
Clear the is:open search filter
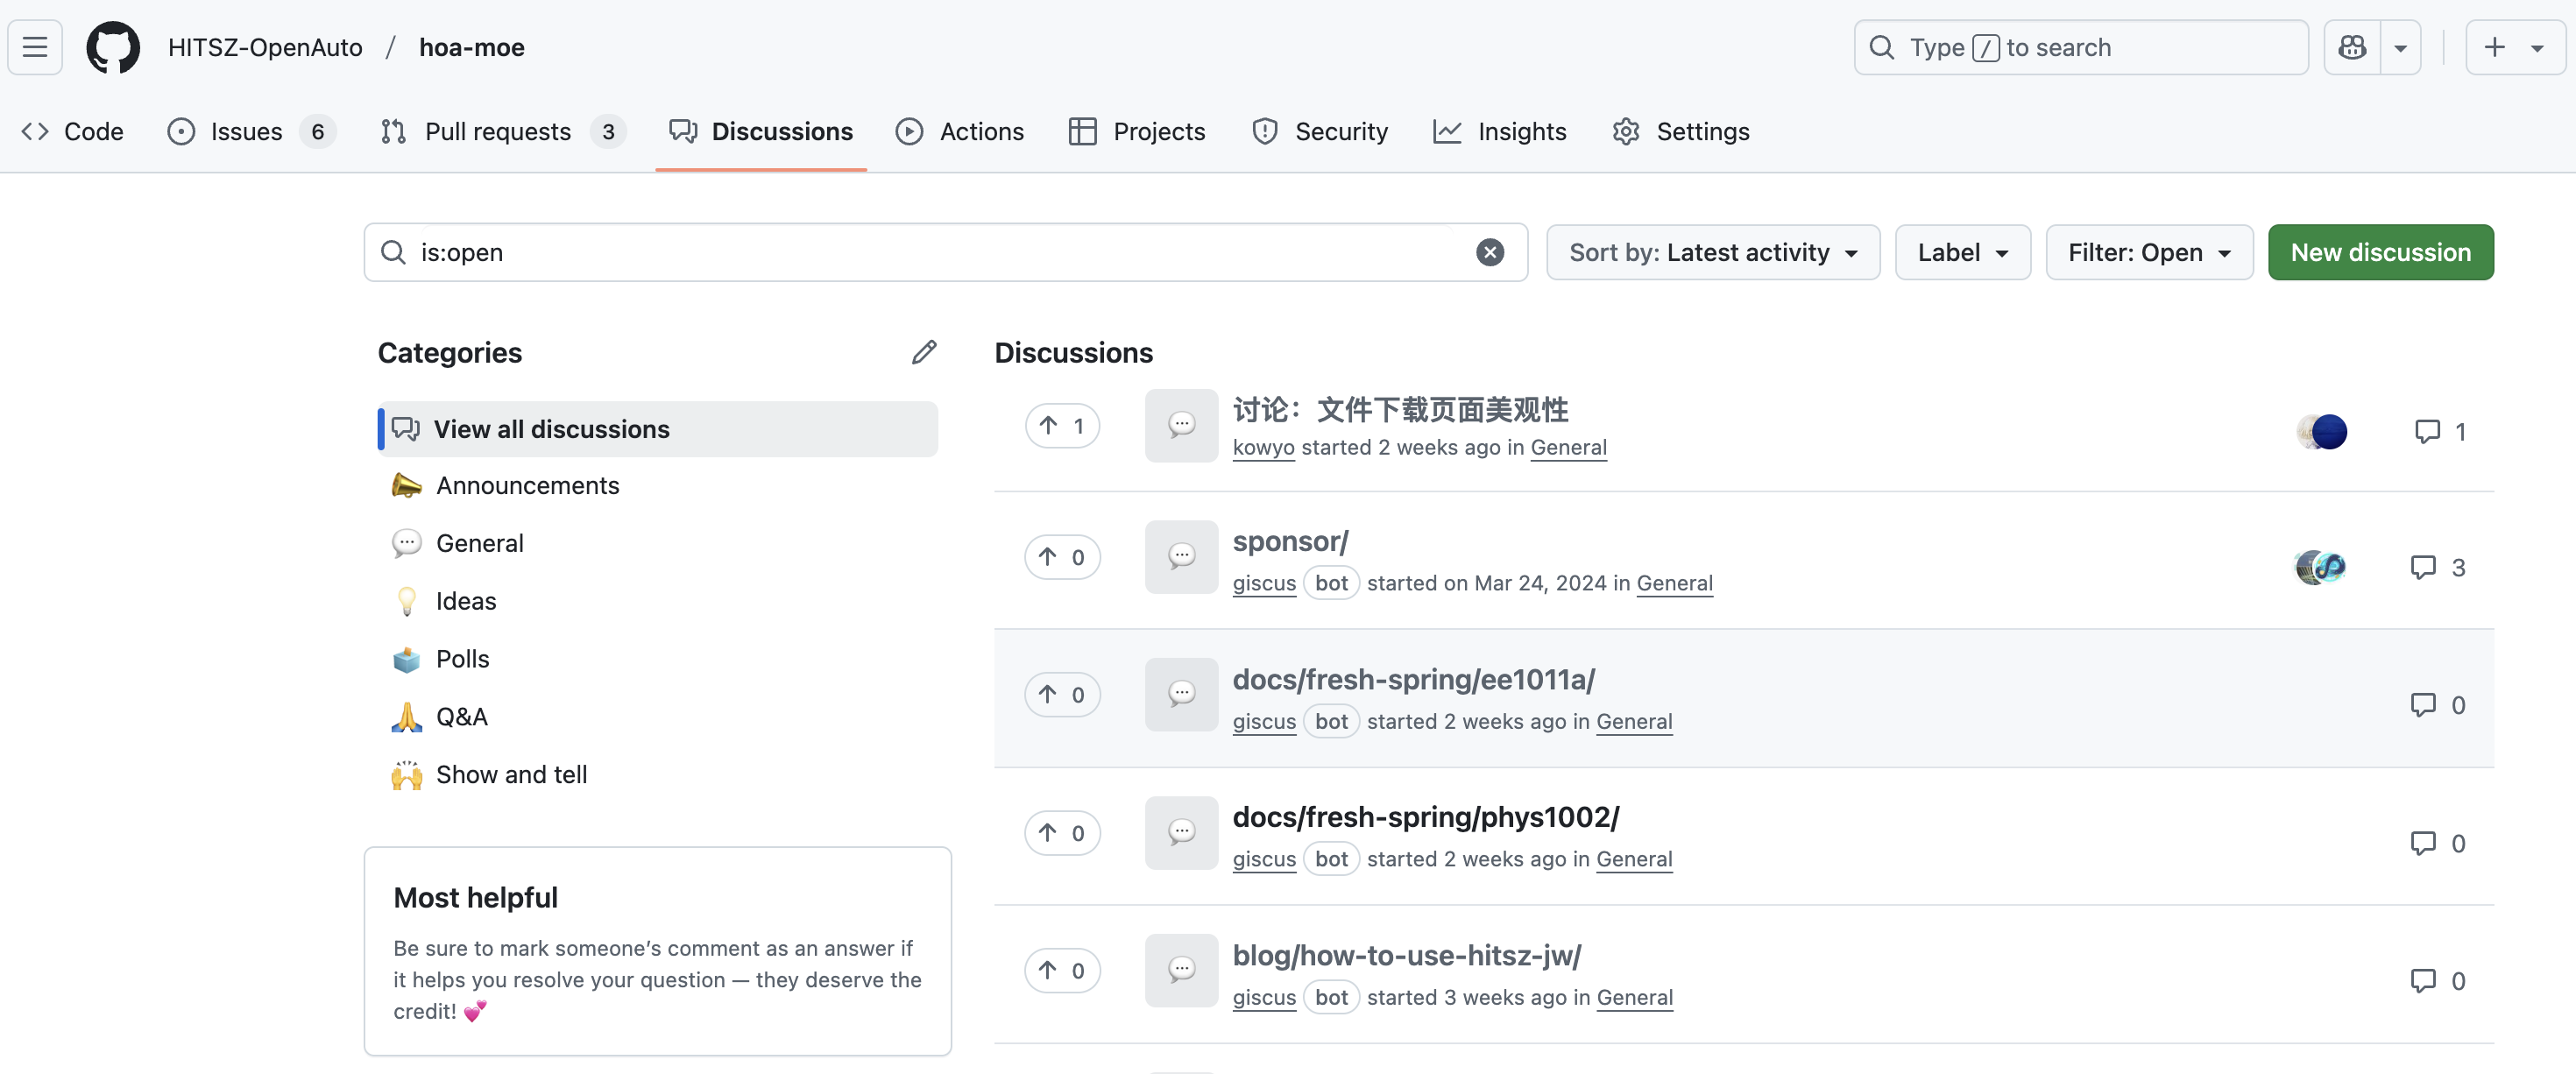(1489, 253)
